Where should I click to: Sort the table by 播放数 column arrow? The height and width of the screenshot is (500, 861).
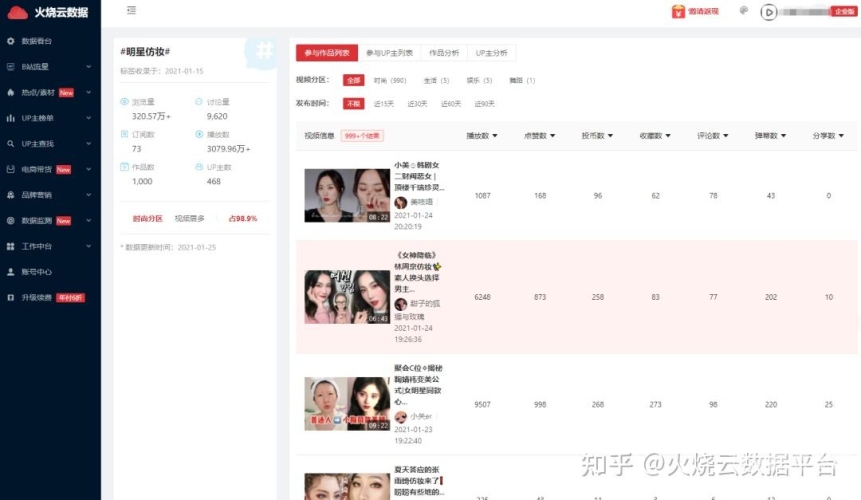[495, 136]
